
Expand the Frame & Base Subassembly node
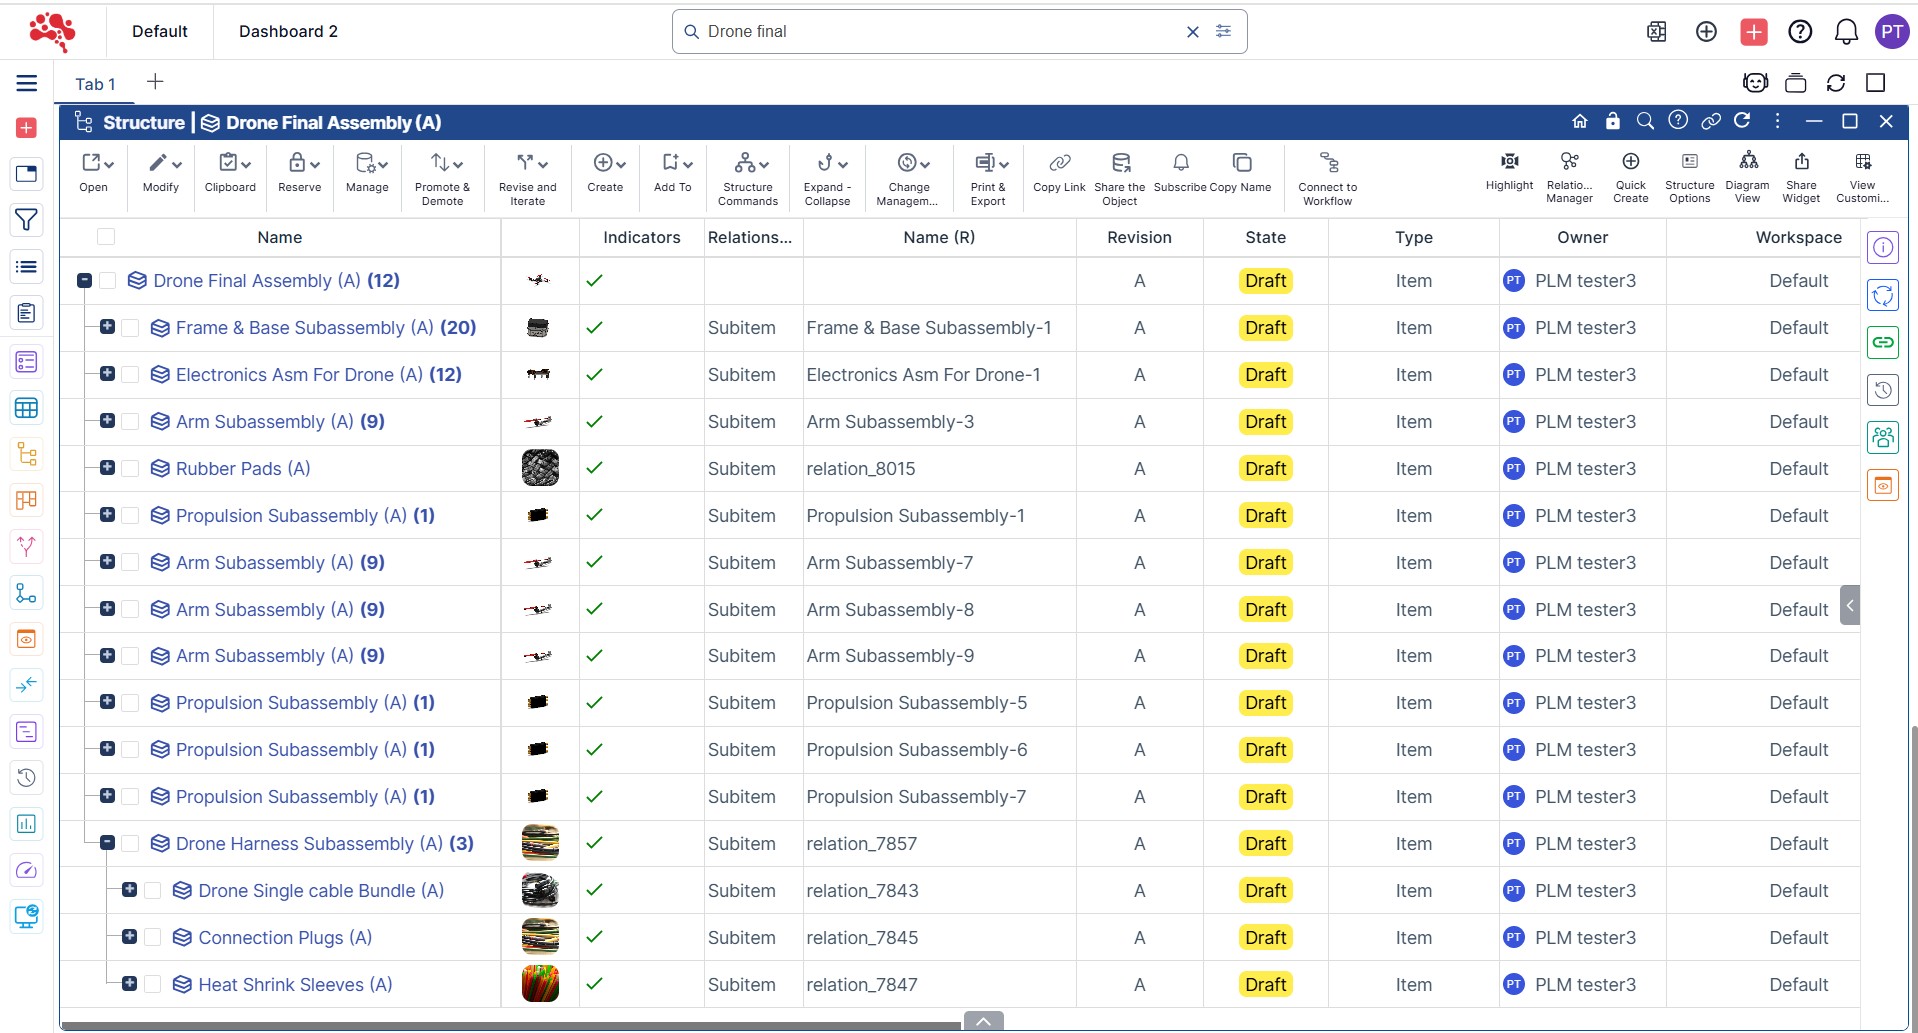click(x=107, y=327)
